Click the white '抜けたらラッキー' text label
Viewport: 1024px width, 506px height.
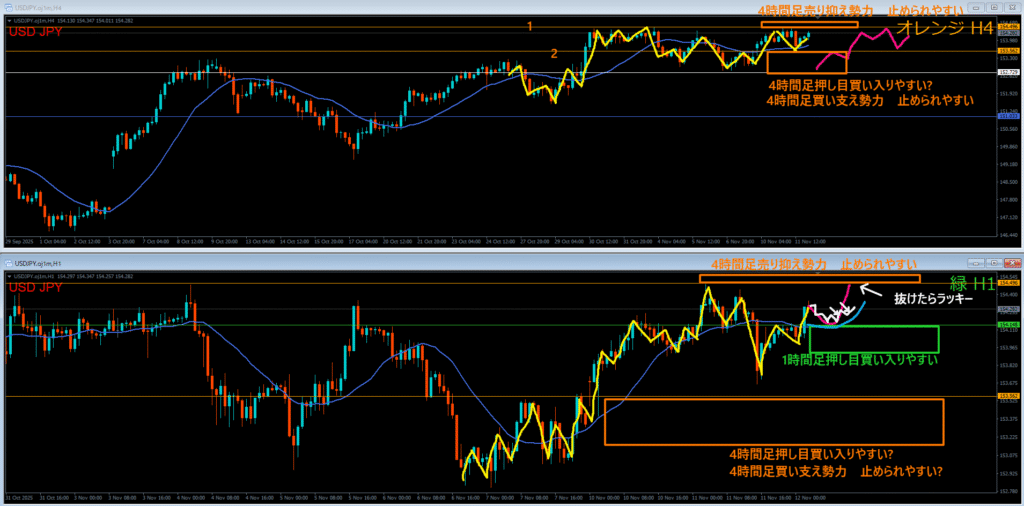click(x=933, y=299)
